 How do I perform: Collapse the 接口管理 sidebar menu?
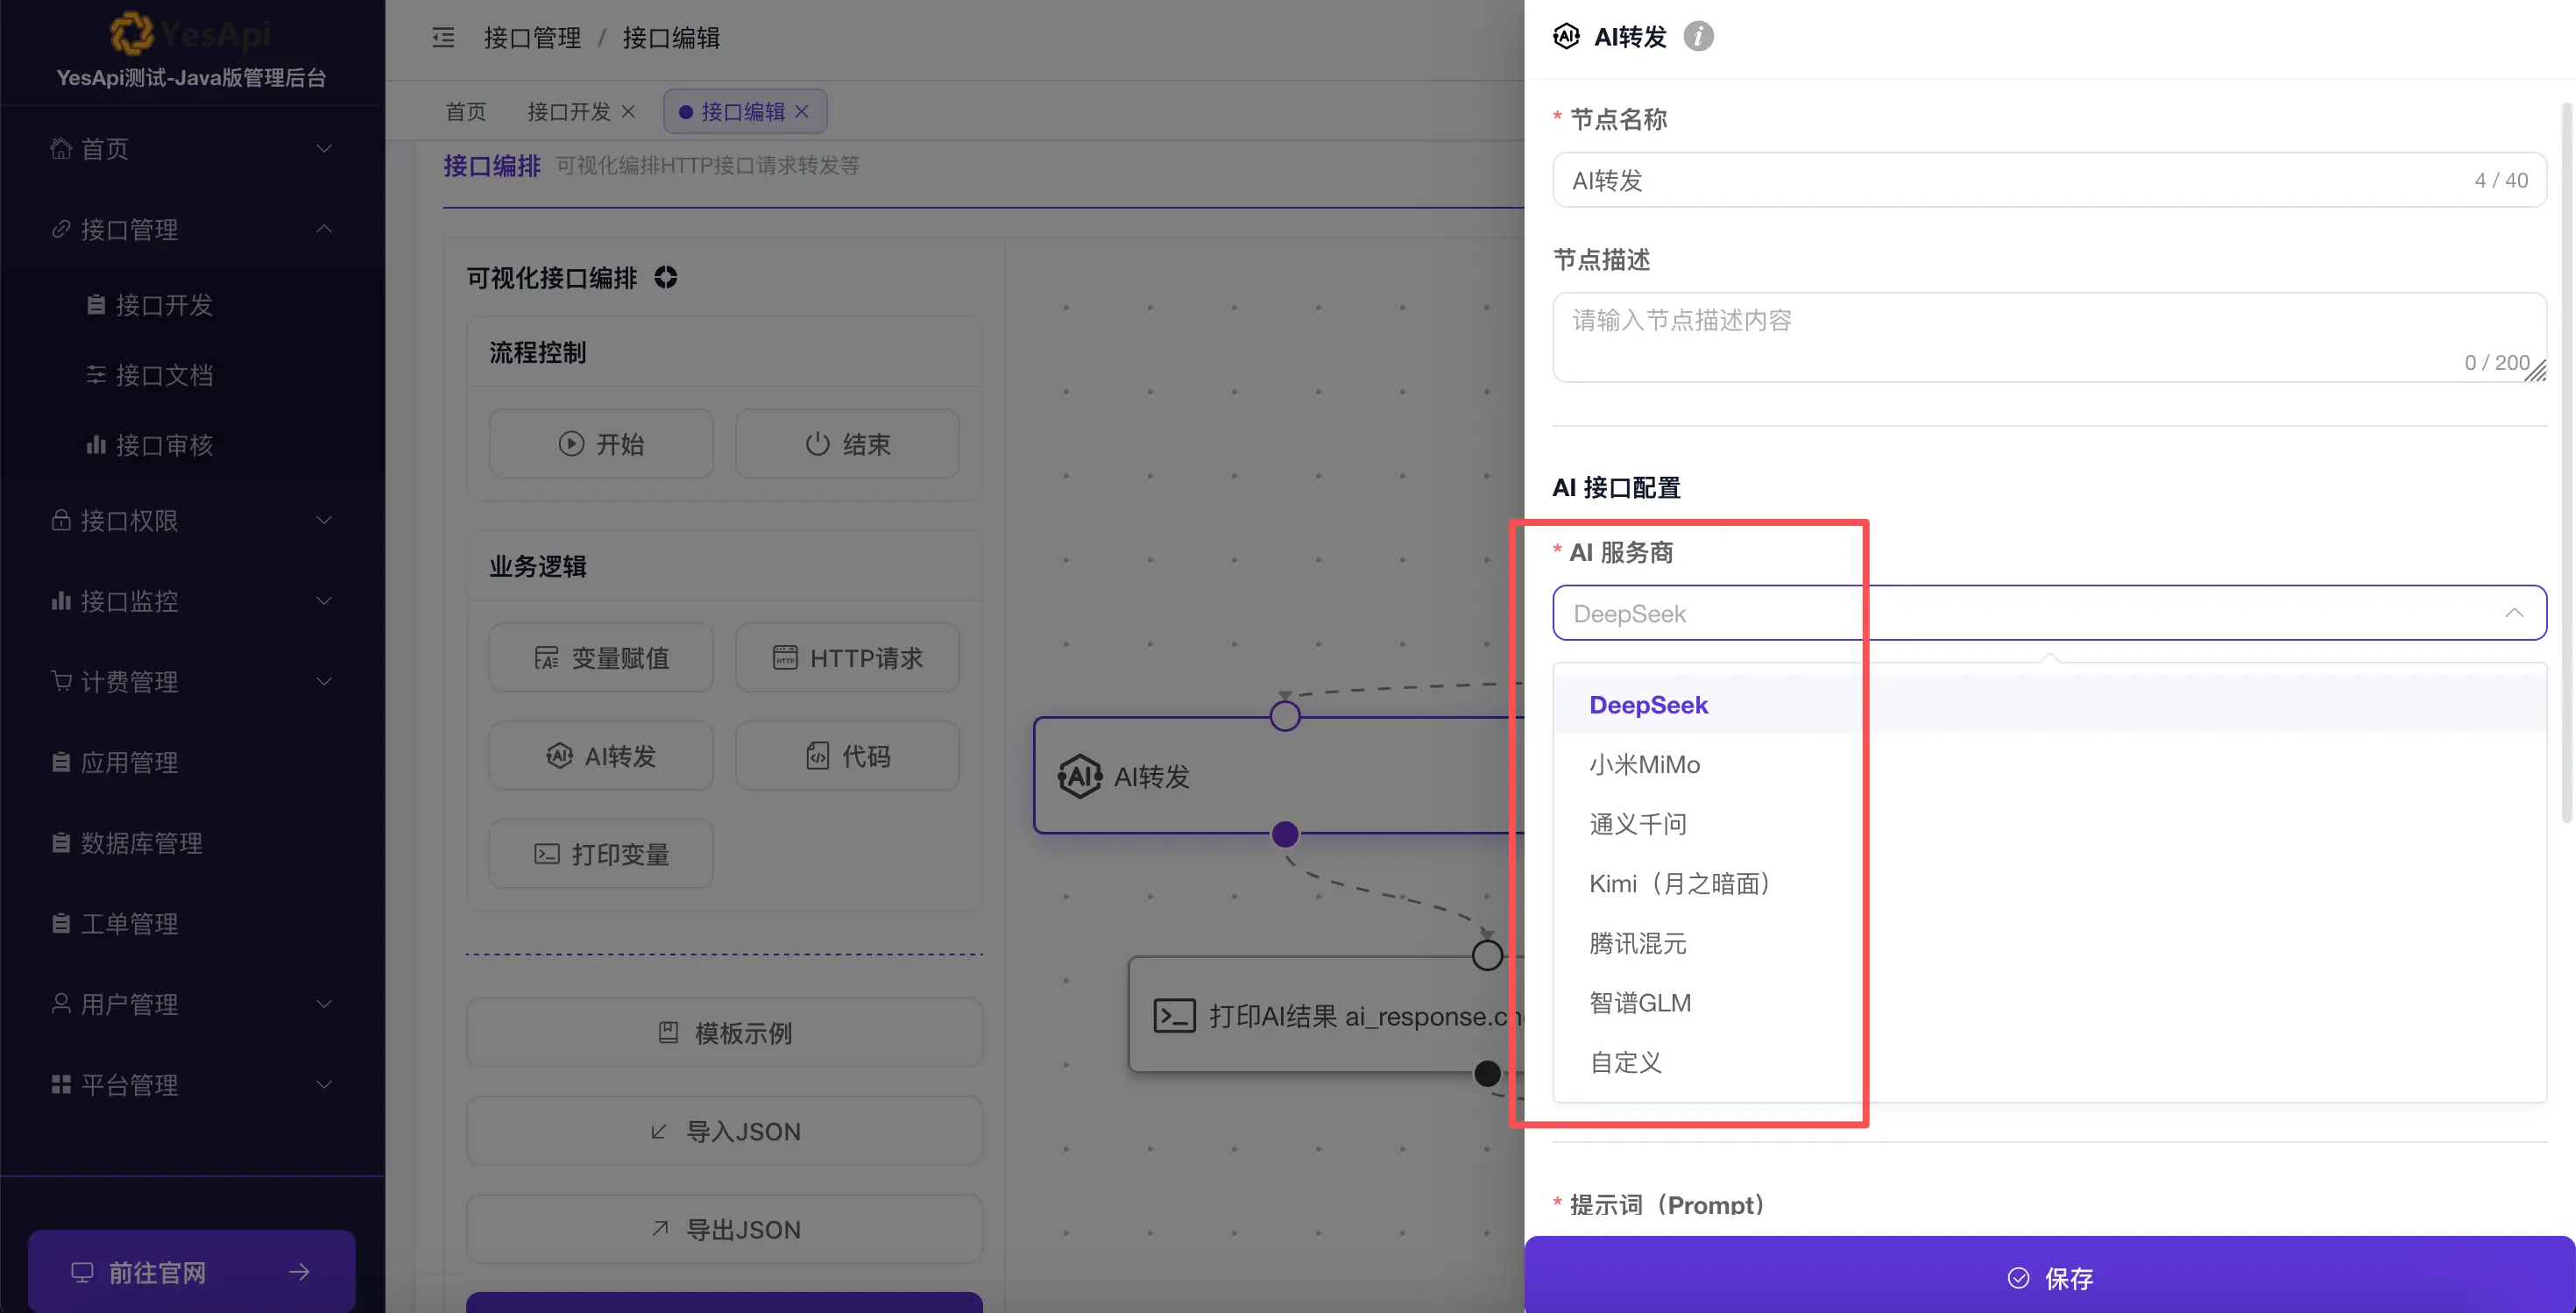click(192, 230)
